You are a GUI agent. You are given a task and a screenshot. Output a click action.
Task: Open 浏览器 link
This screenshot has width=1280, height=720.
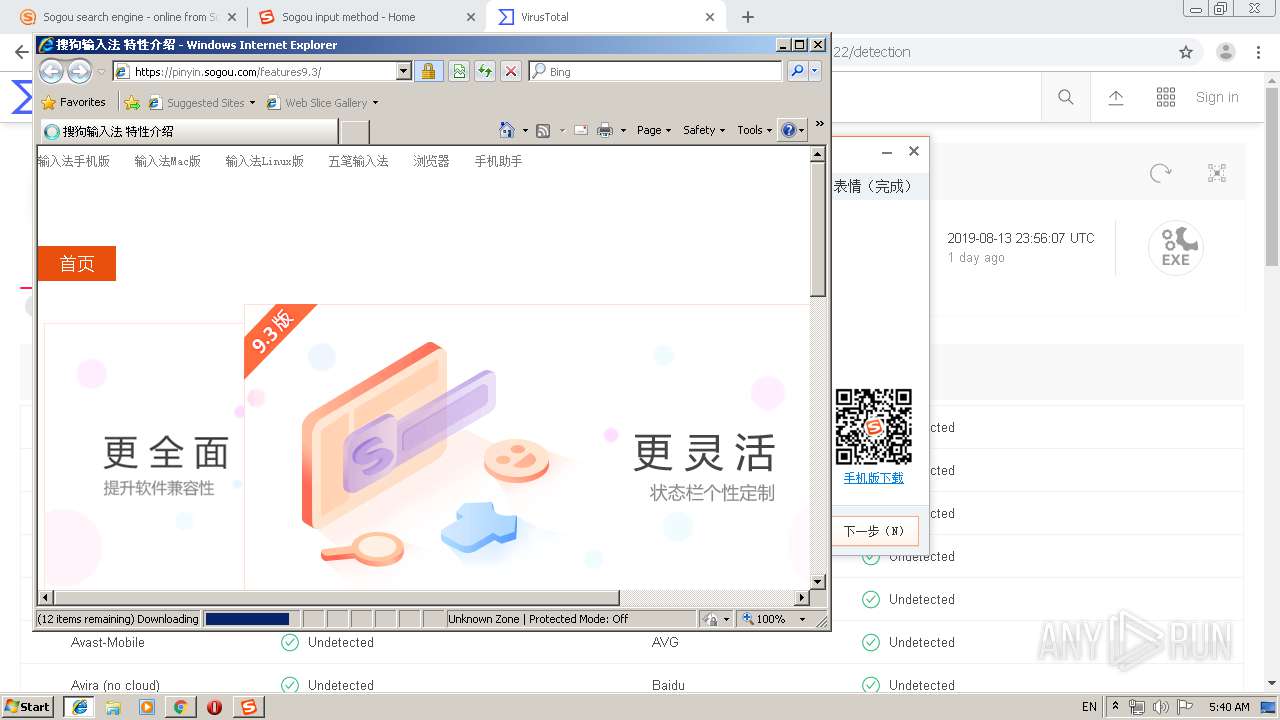(431, 161)
